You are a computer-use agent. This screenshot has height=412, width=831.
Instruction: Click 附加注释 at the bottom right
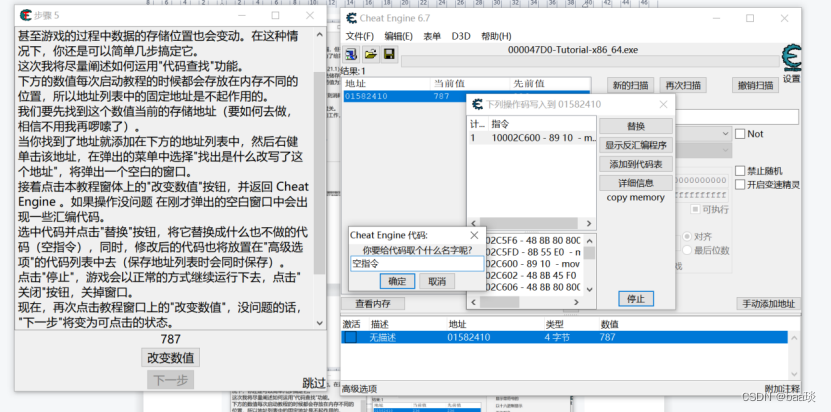coord(782,389)
